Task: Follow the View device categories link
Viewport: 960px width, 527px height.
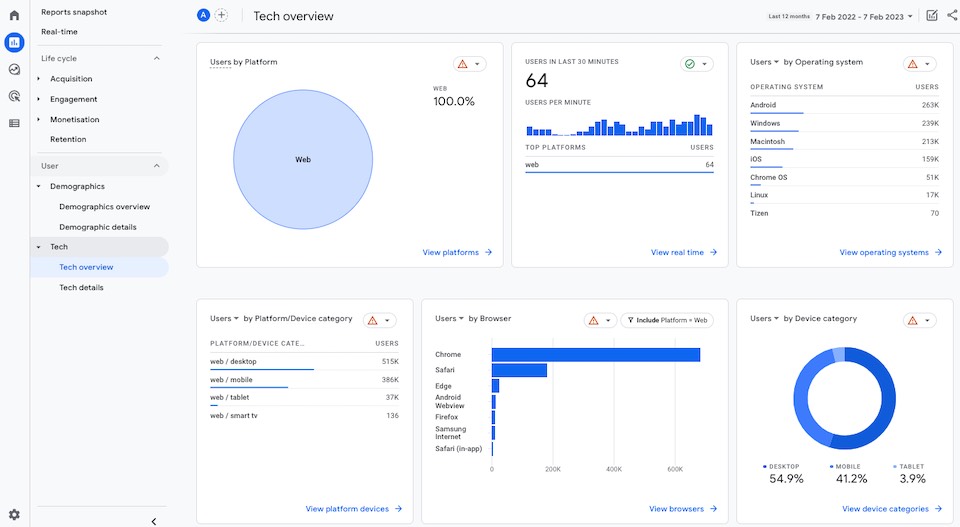Action: tap(891, 509)
